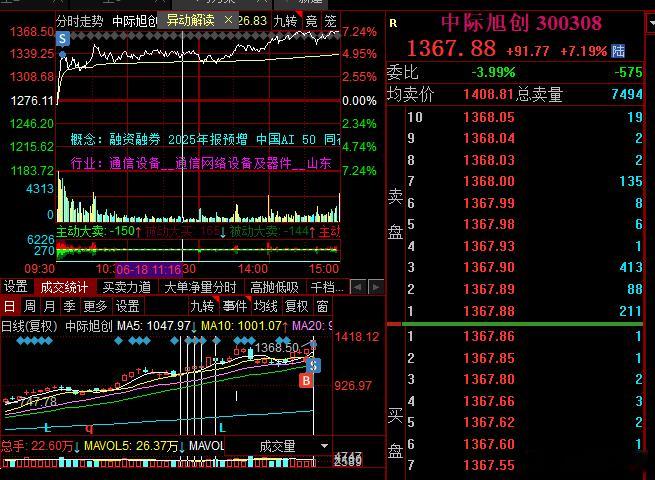Toggle 事件 markers on K-line chart

point(235,306)
